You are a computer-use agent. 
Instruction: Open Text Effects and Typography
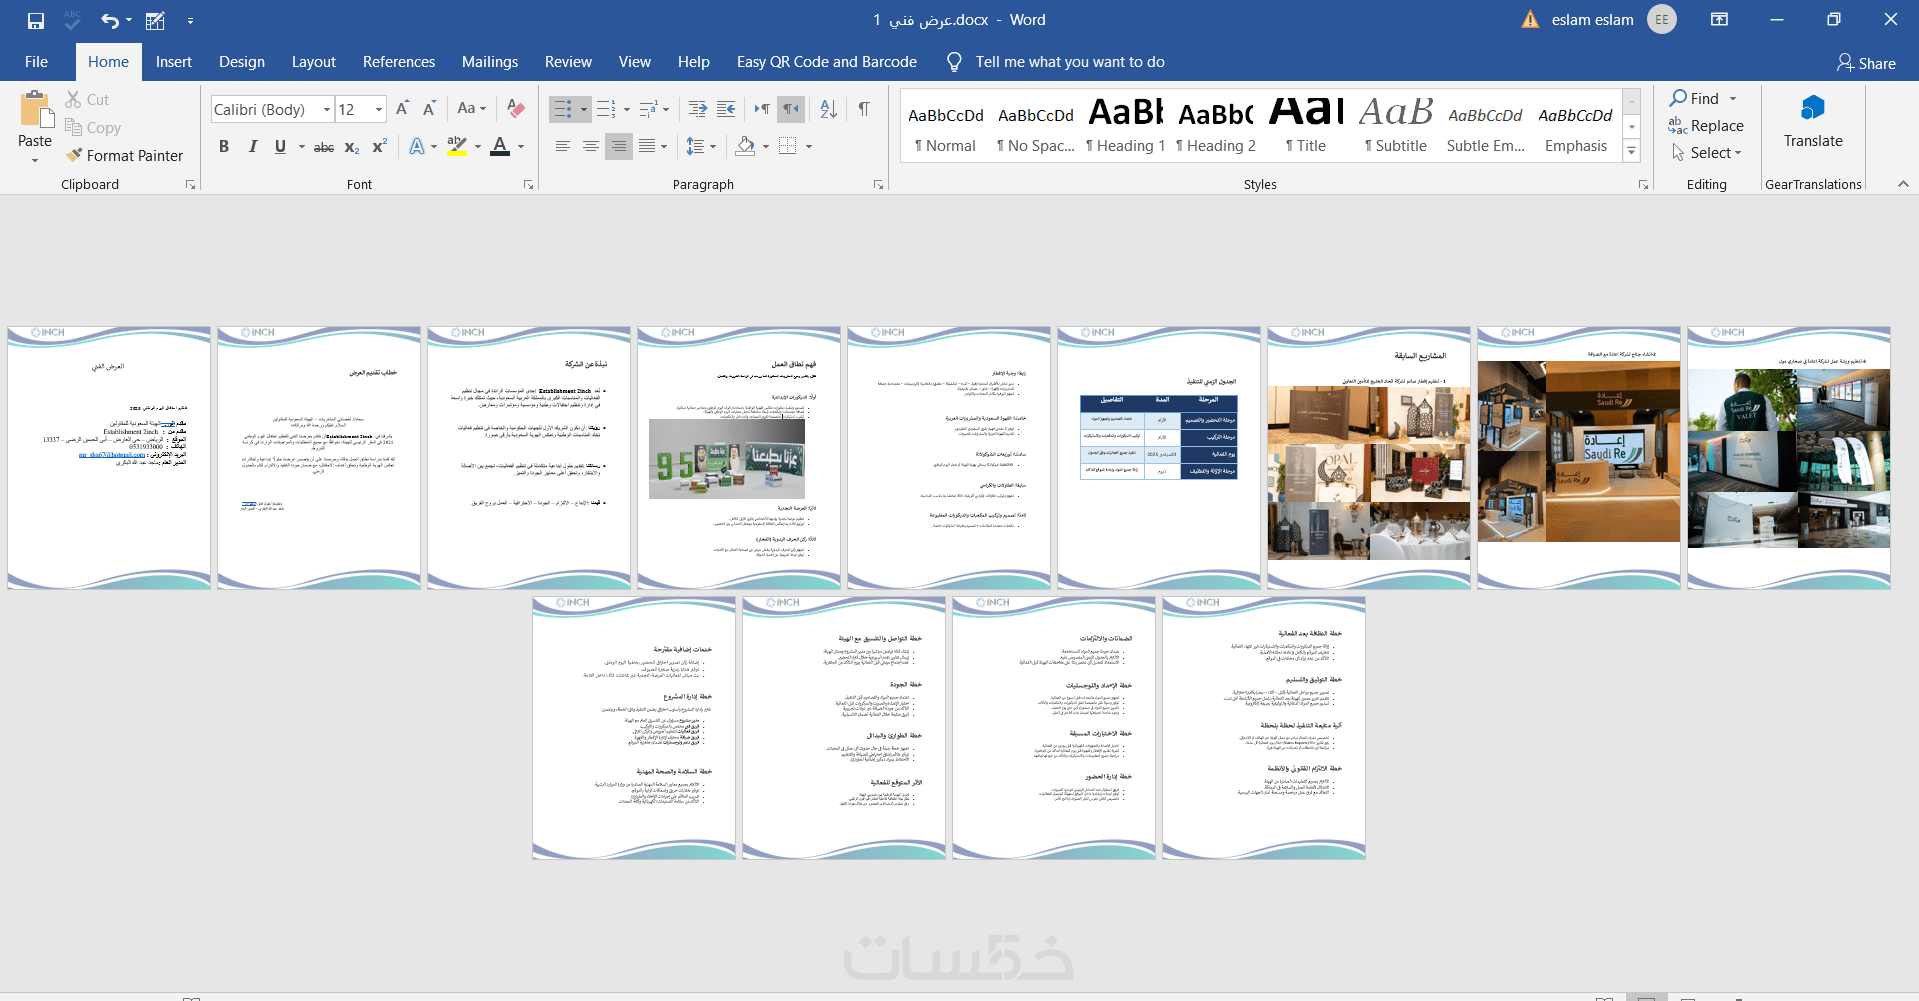click(417, 147)
